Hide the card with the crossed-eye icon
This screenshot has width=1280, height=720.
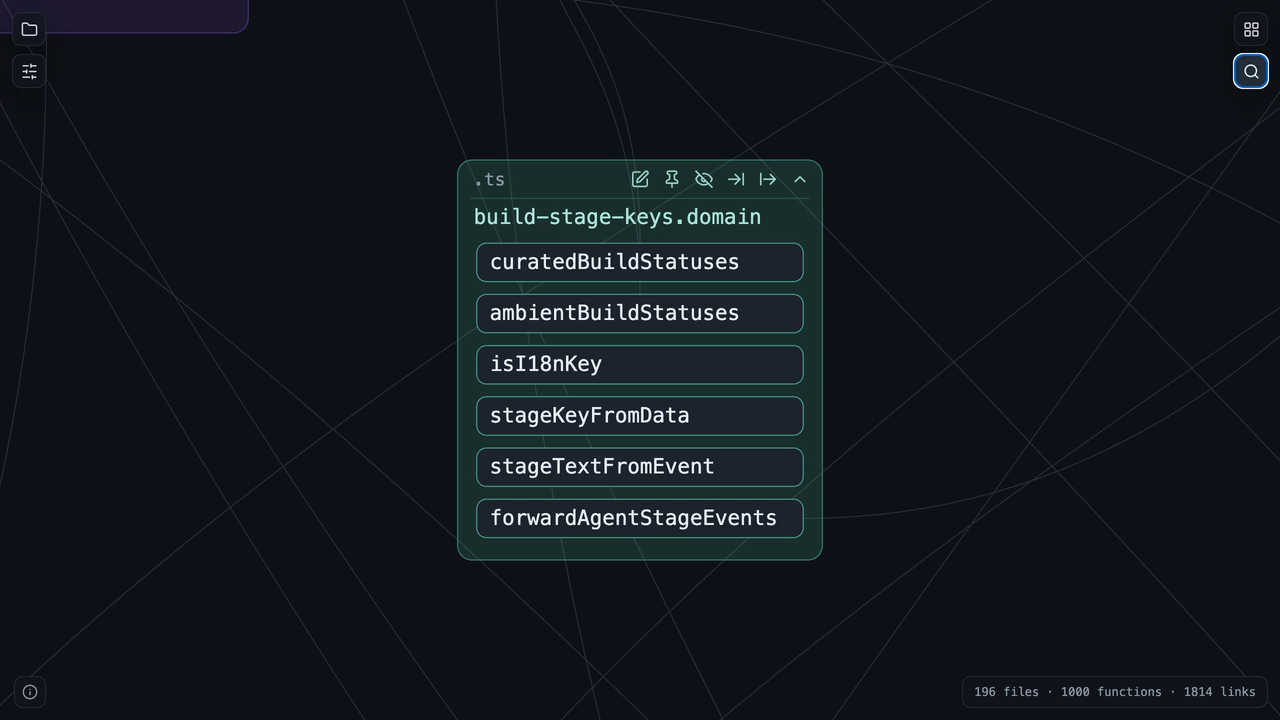(x=704, y=179)
